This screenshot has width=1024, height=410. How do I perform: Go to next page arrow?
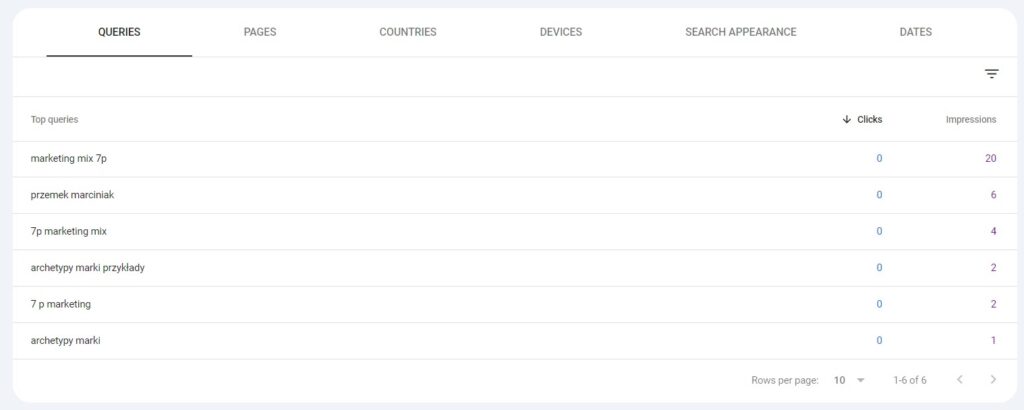tap(992, 380)
